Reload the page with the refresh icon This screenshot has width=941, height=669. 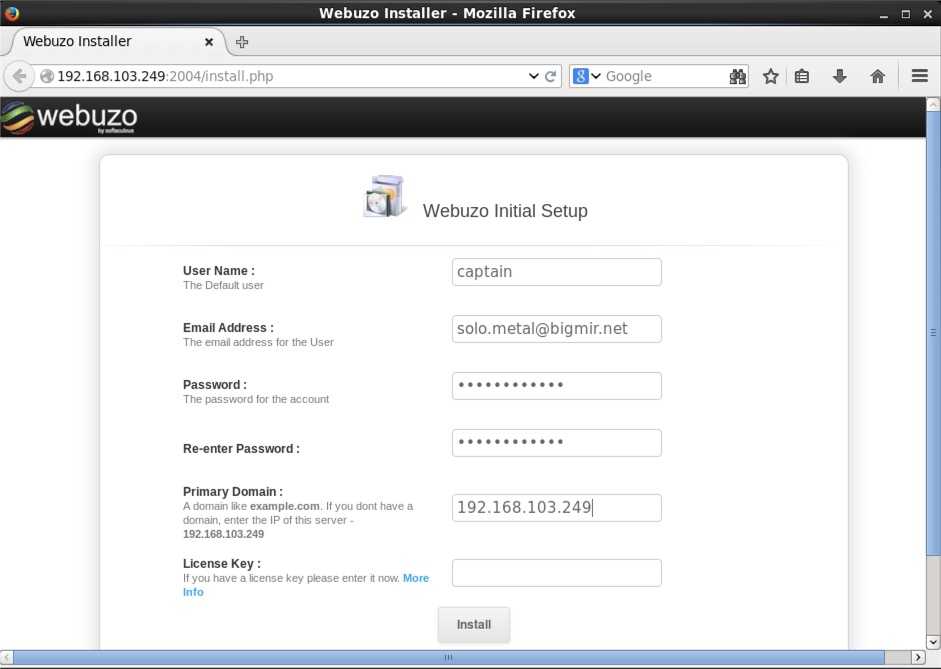click(x=551, y=76)
